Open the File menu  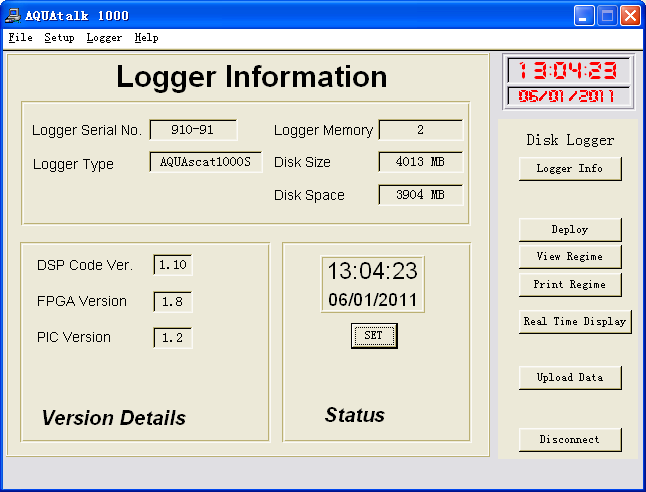point(20,38)
